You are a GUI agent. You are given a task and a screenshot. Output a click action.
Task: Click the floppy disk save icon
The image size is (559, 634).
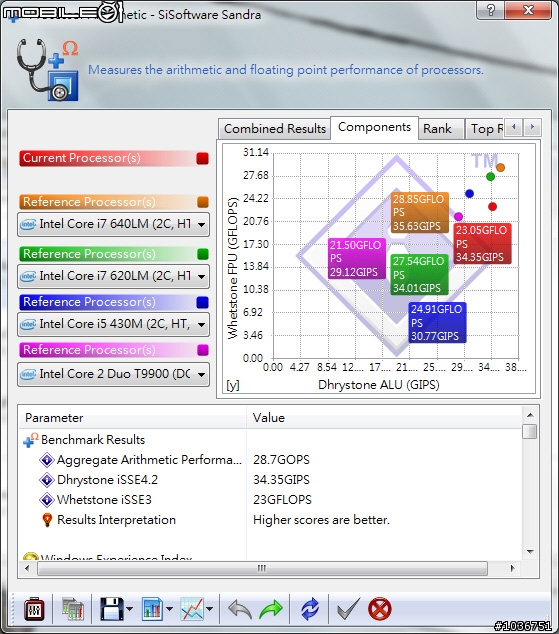(x=112, y=609)
